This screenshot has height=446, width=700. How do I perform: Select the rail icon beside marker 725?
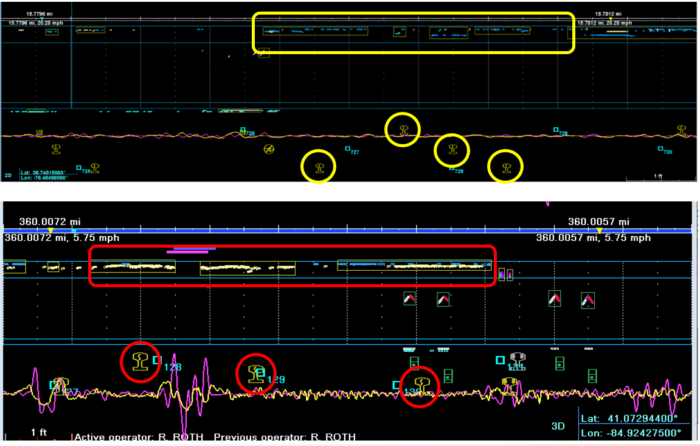(95, 168)
